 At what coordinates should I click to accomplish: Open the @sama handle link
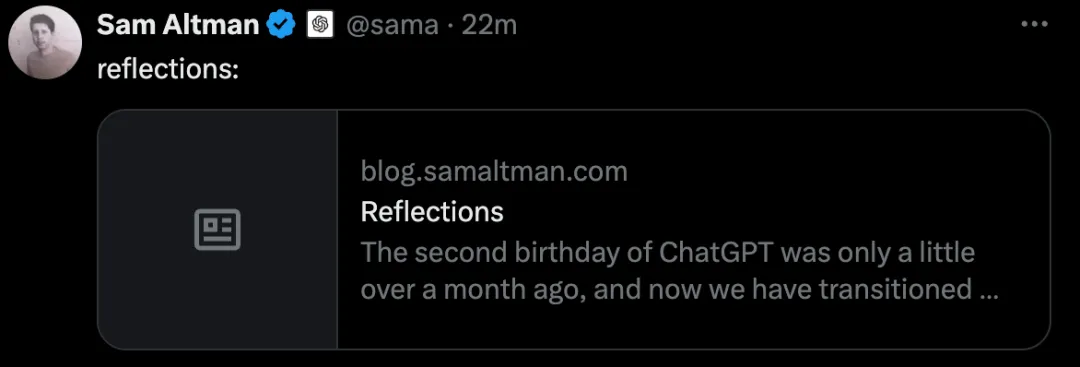(x=391, y=25)
